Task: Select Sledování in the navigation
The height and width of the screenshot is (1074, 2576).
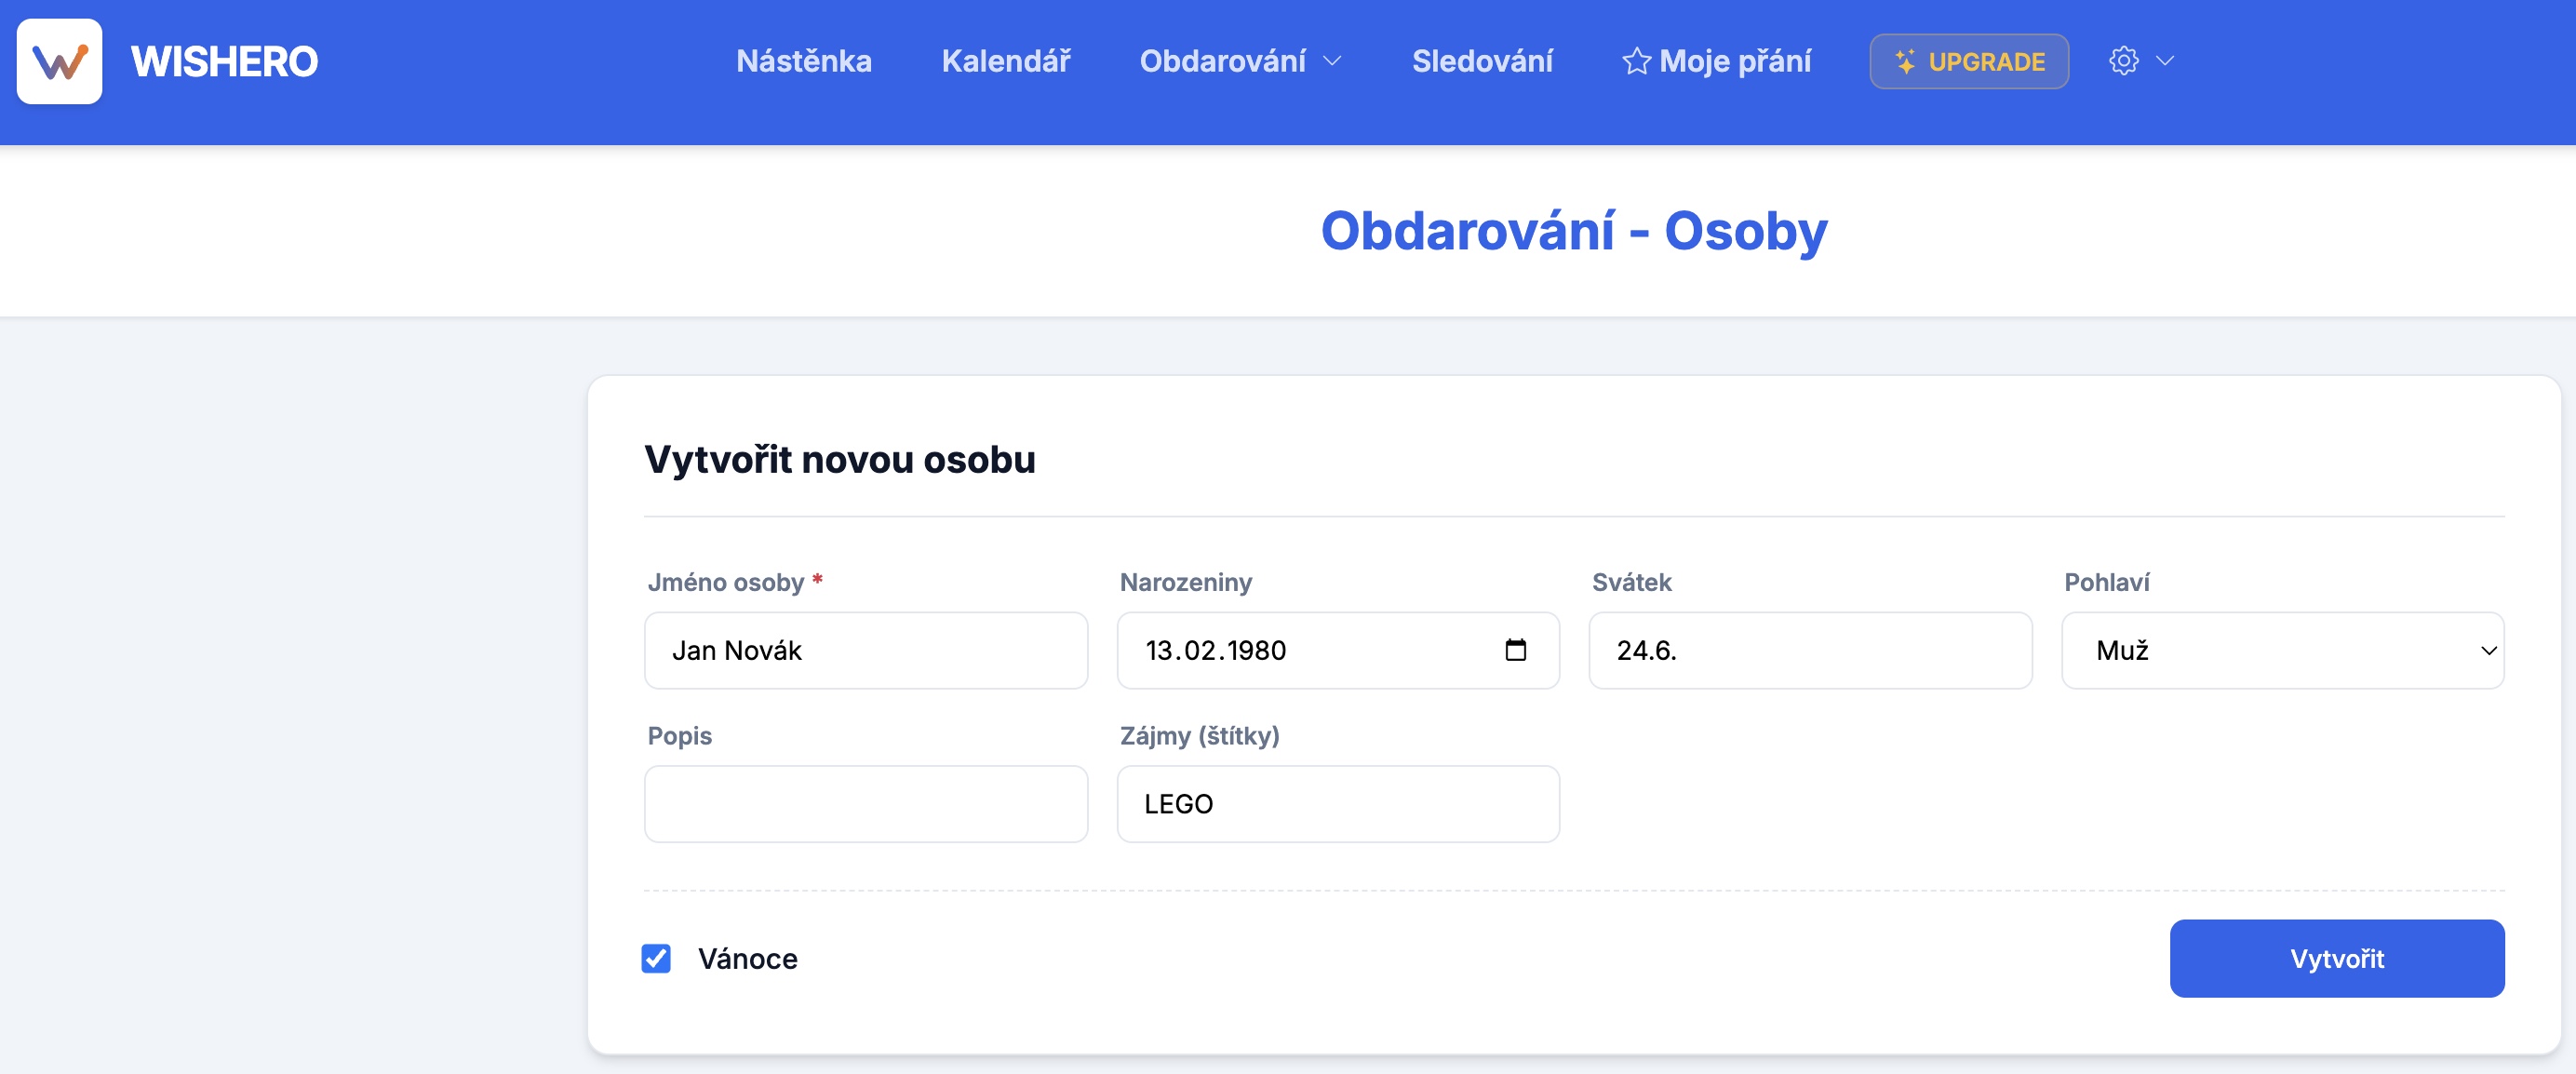Action: coord(1483,61)
